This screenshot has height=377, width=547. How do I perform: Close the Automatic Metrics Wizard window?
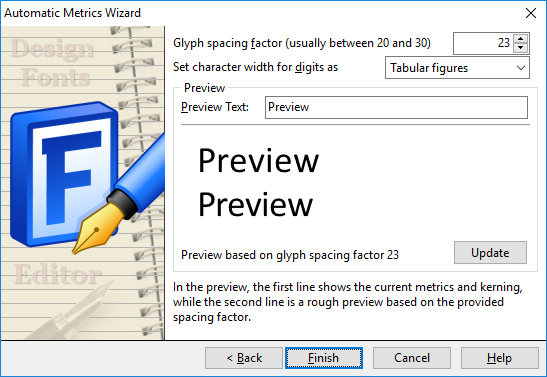[x=531, y=13]
